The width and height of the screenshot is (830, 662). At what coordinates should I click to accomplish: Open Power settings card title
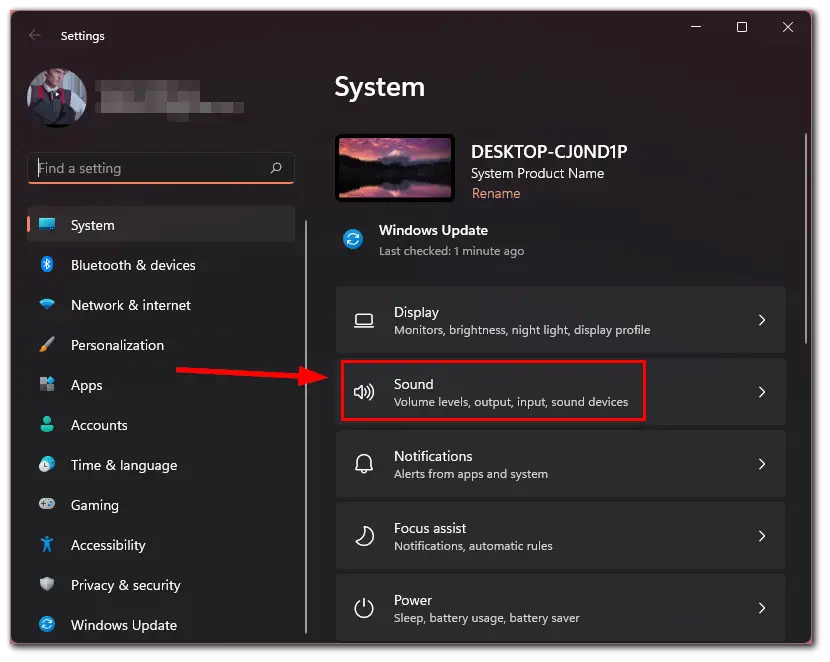[413, 600]
